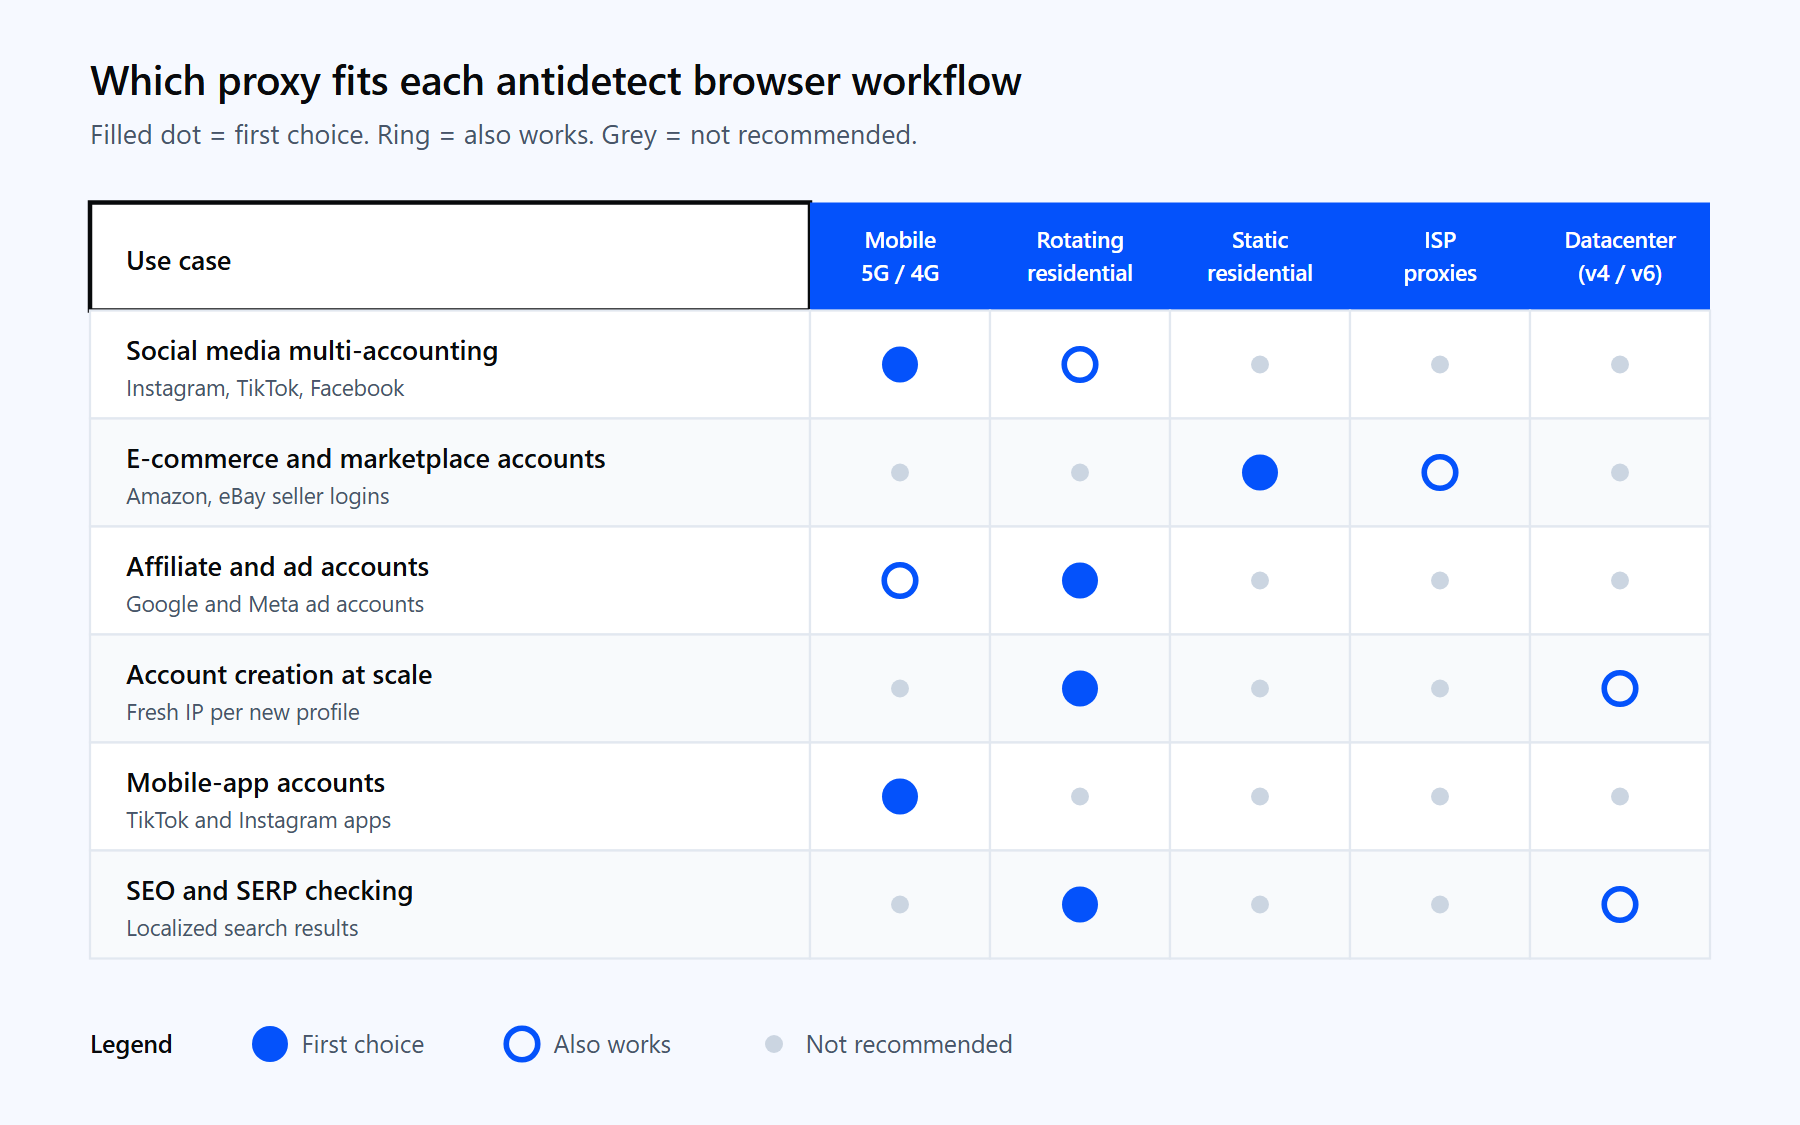Click filled dot for Mobile-app accounts under Mobile 5G / 4G
Screen dimensions: 1800x1125
(x=900, y=796)
